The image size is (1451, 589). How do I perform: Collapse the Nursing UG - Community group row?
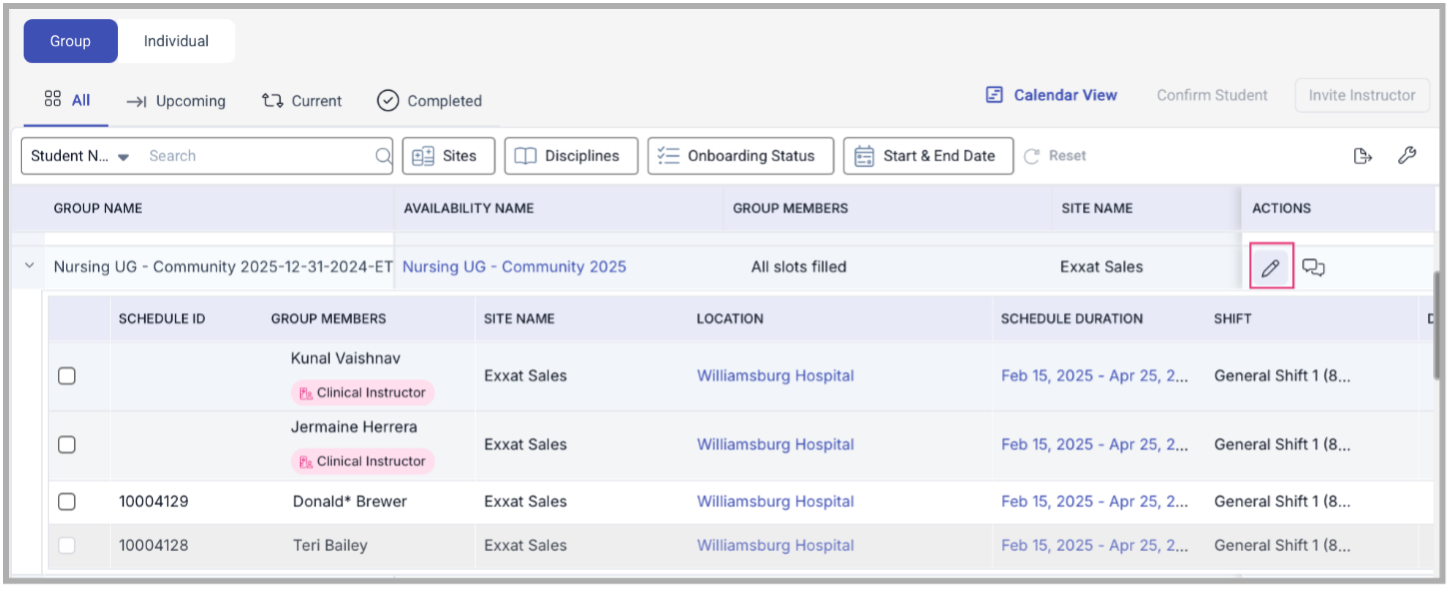(x=30, y=266)
